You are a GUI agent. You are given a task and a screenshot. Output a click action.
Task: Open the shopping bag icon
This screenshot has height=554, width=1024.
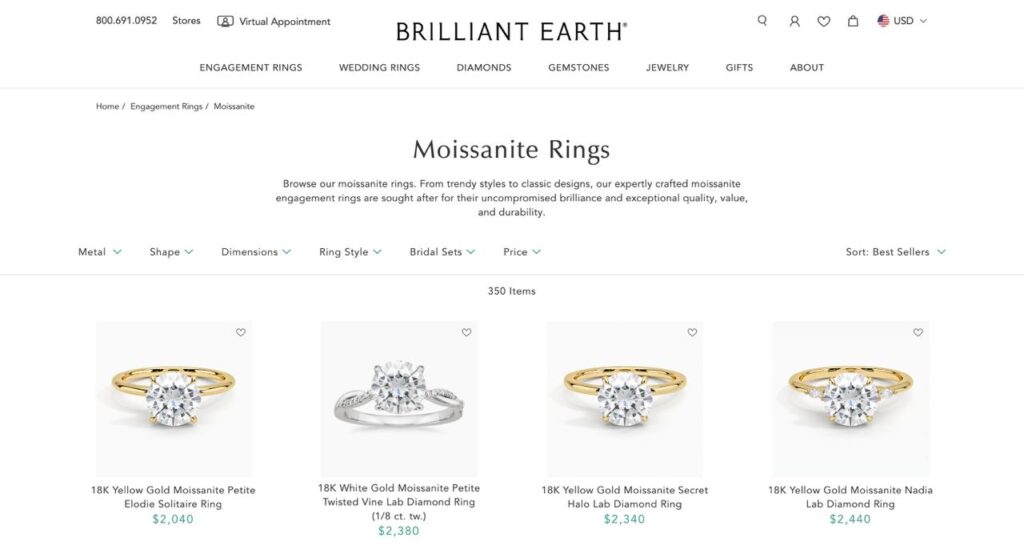pos(853,21)
